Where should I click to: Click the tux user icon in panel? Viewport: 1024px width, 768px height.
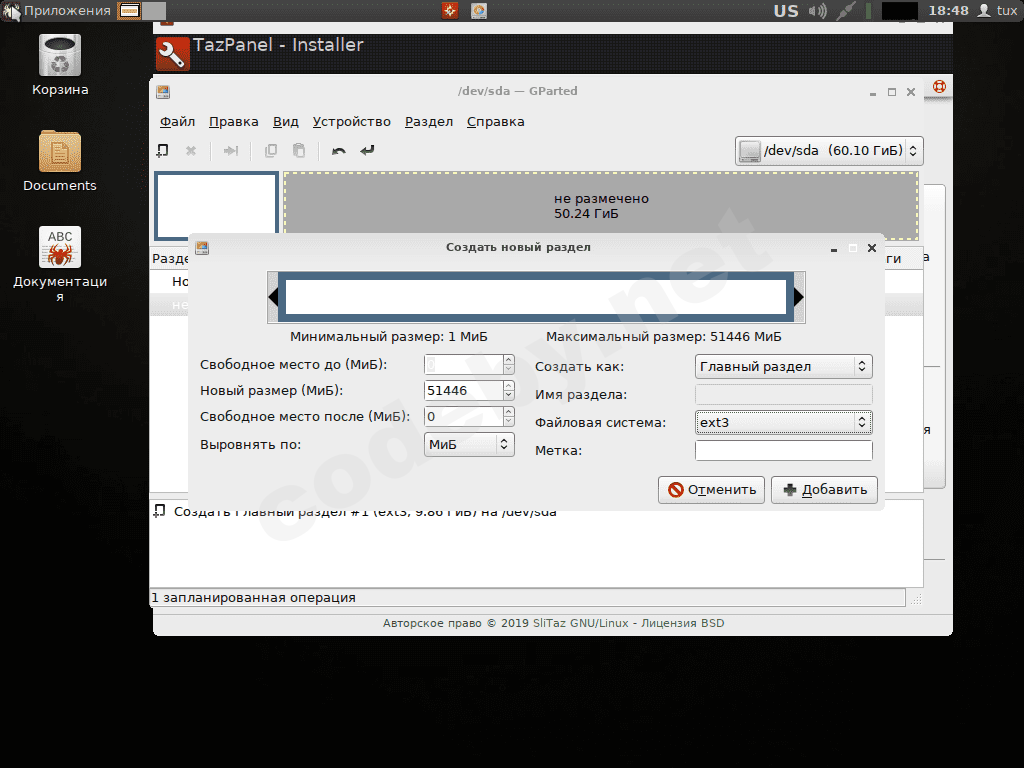coord(984,11)
